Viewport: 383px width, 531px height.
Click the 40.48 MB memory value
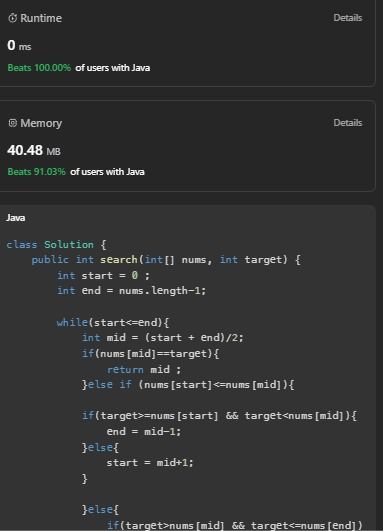[34, 150]
